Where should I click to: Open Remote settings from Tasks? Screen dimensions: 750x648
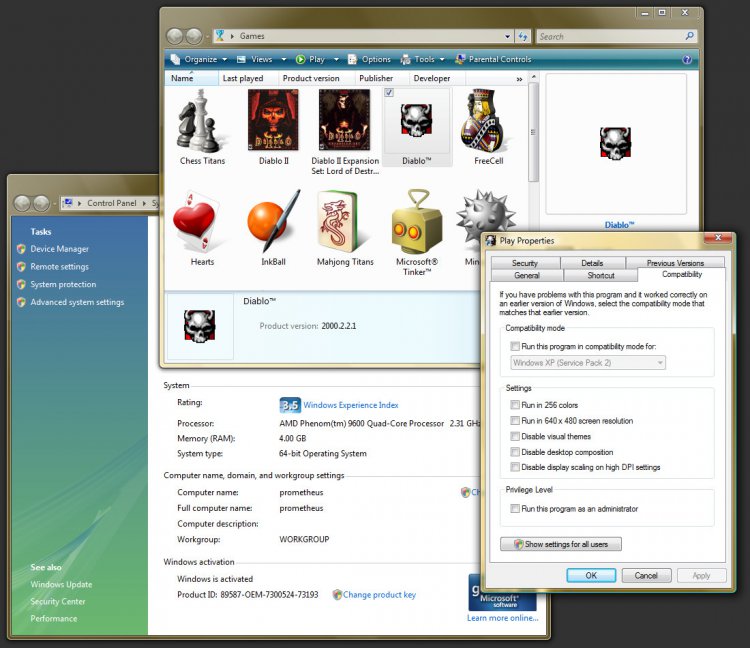tap(59, 266)
